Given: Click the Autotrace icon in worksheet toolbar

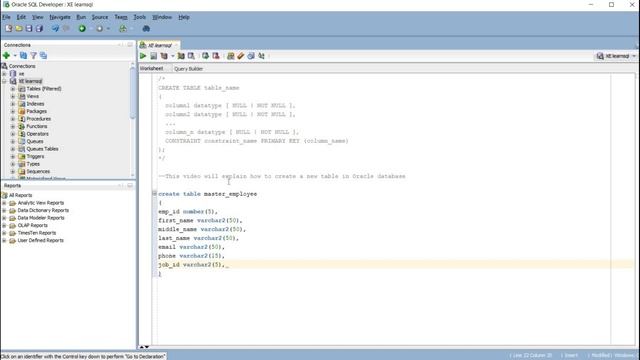Looking at the screenshot, I should click(x=181, y=56).
